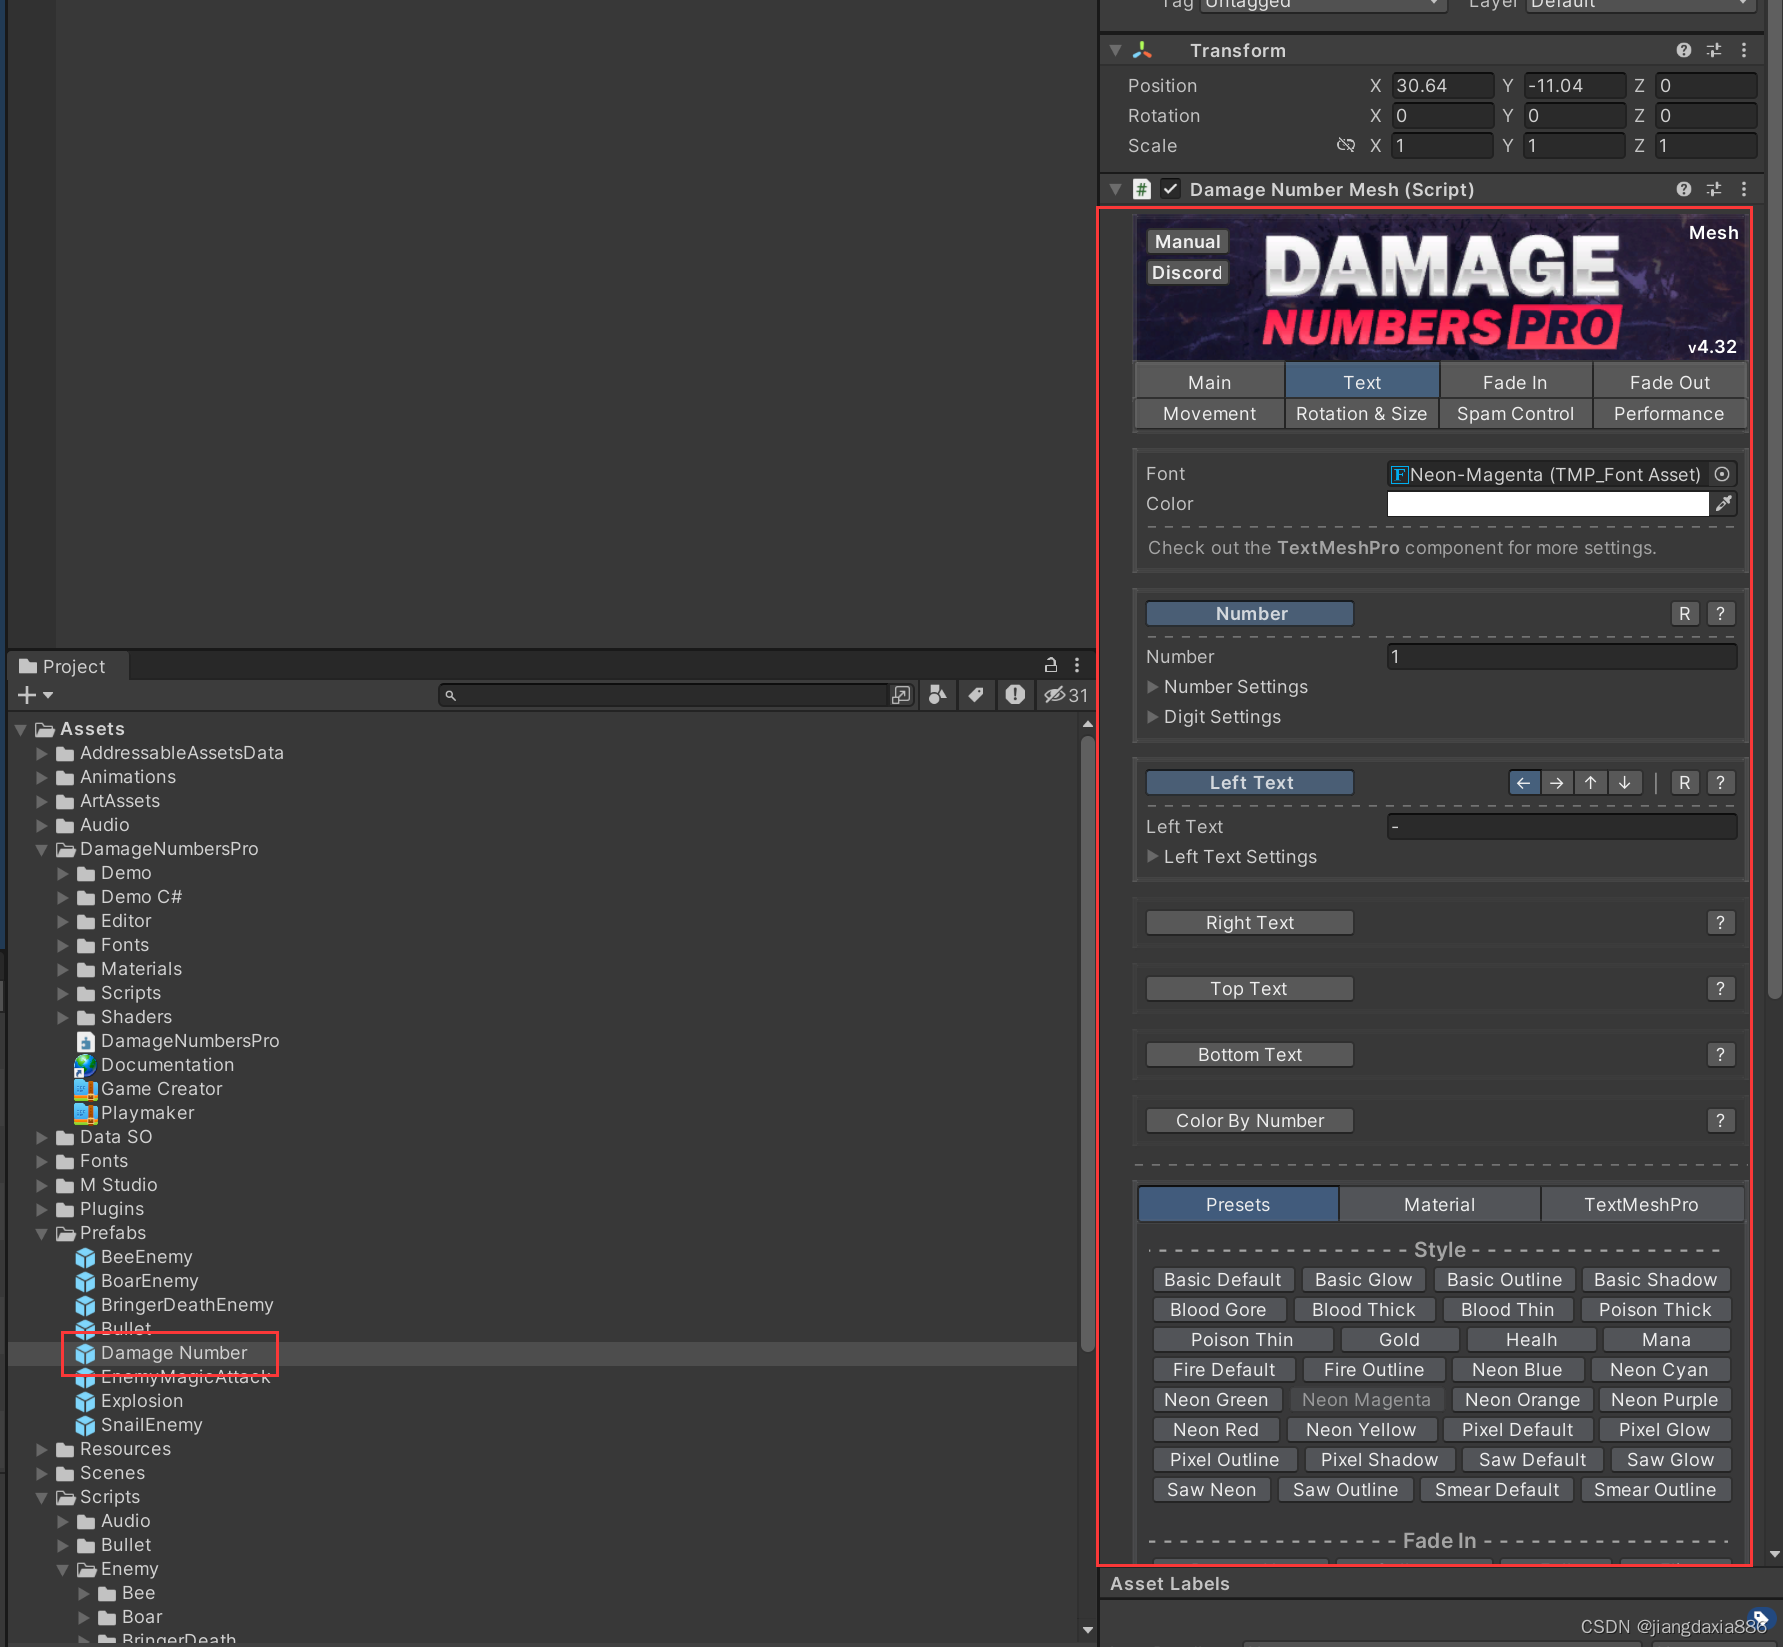1783x1647 pixels.
Task: Click the Number value input field
Action: click(1562, 657)
